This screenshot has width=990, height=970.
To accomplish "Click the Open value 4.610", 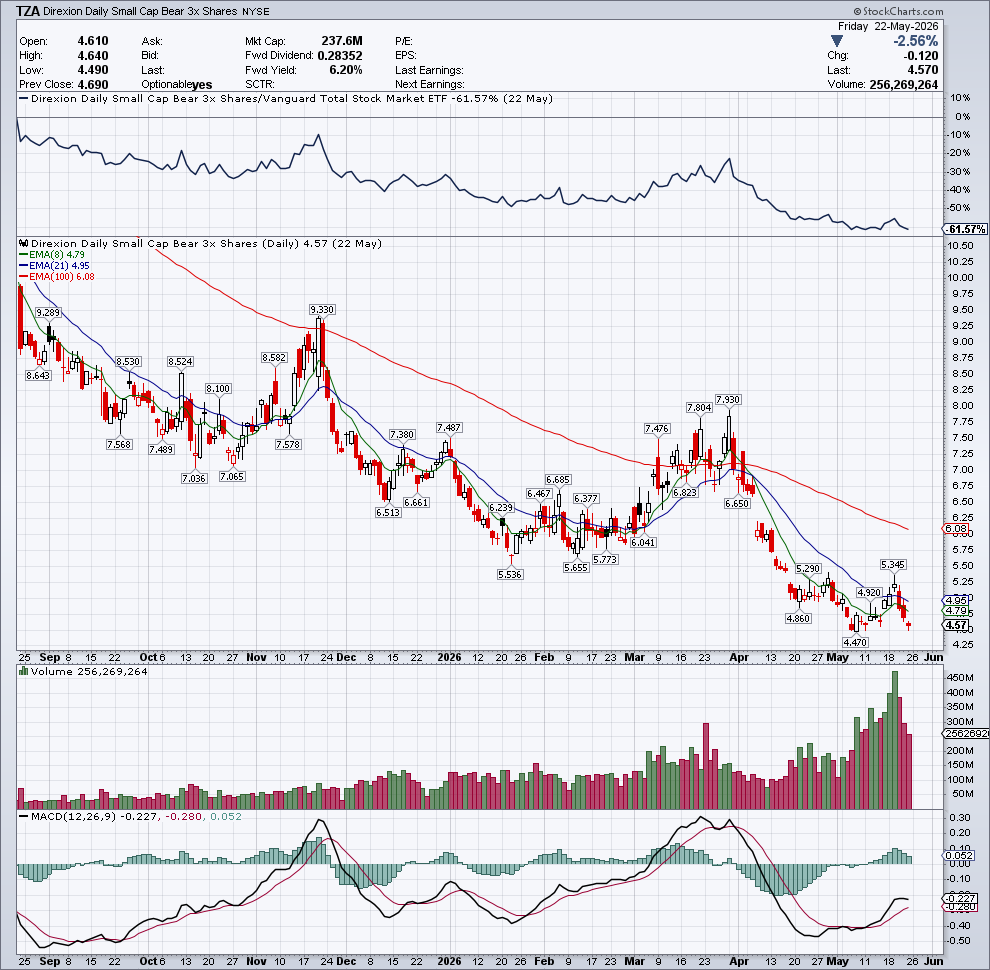I will 93,41.
